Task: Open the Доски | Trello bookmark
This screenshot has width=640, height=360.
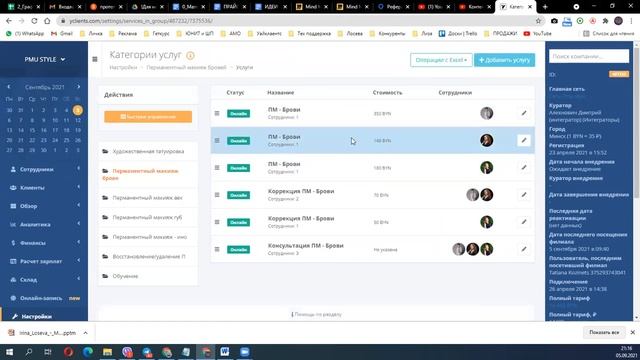Action: click(458, 33)
